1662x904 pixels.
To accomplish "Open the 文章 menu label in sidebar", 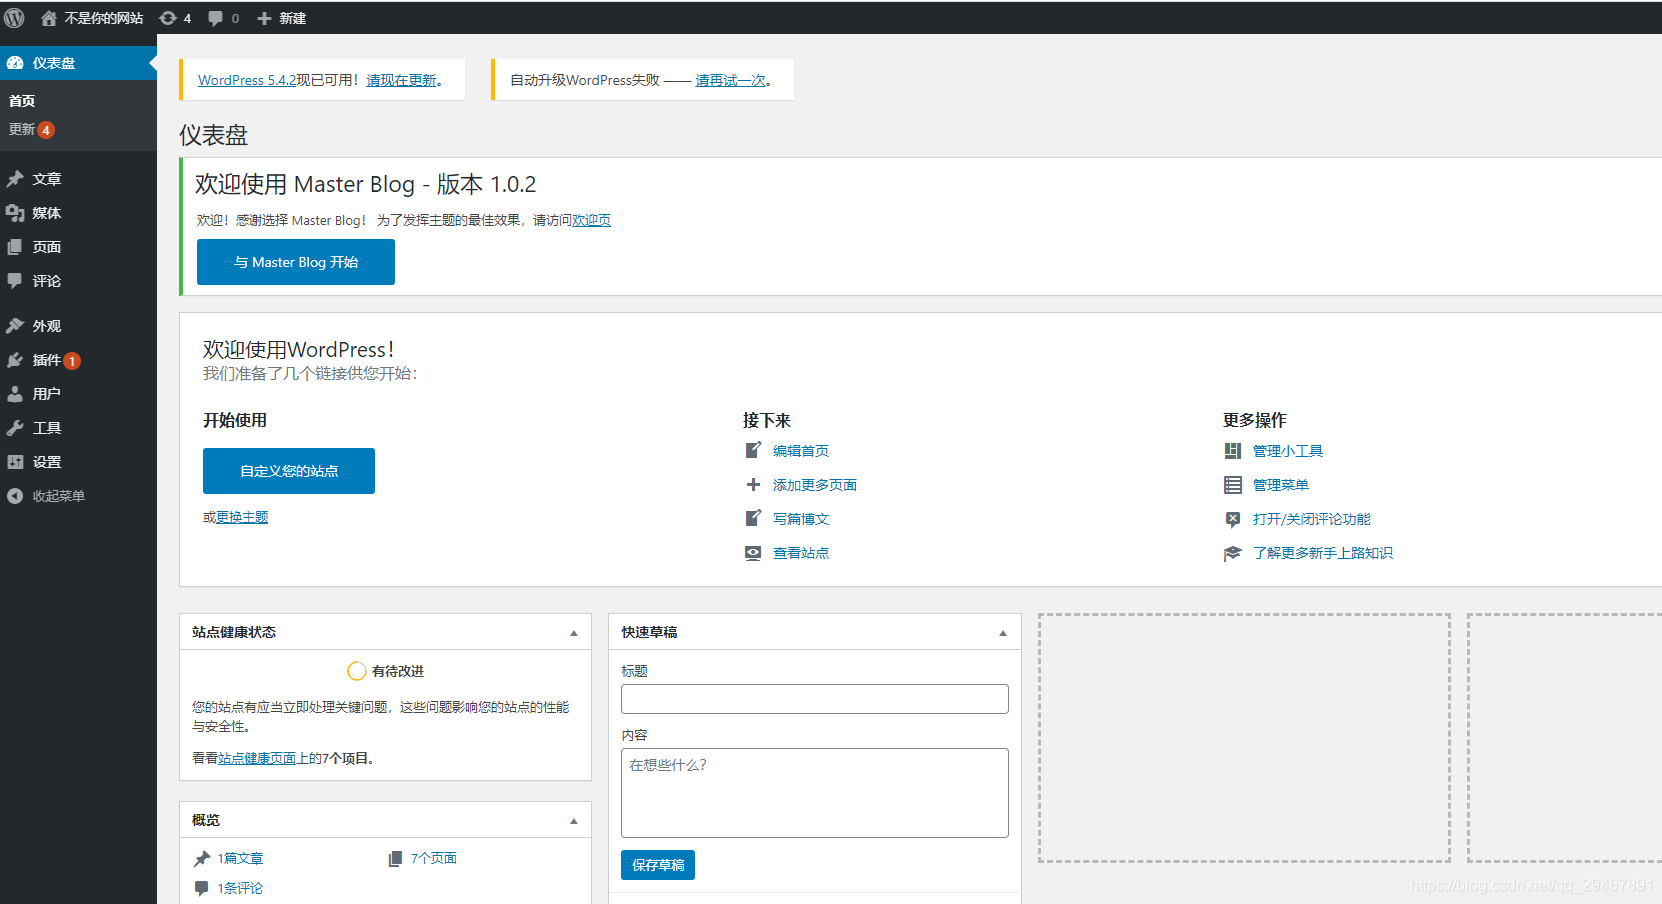I will tap(47, 179).
